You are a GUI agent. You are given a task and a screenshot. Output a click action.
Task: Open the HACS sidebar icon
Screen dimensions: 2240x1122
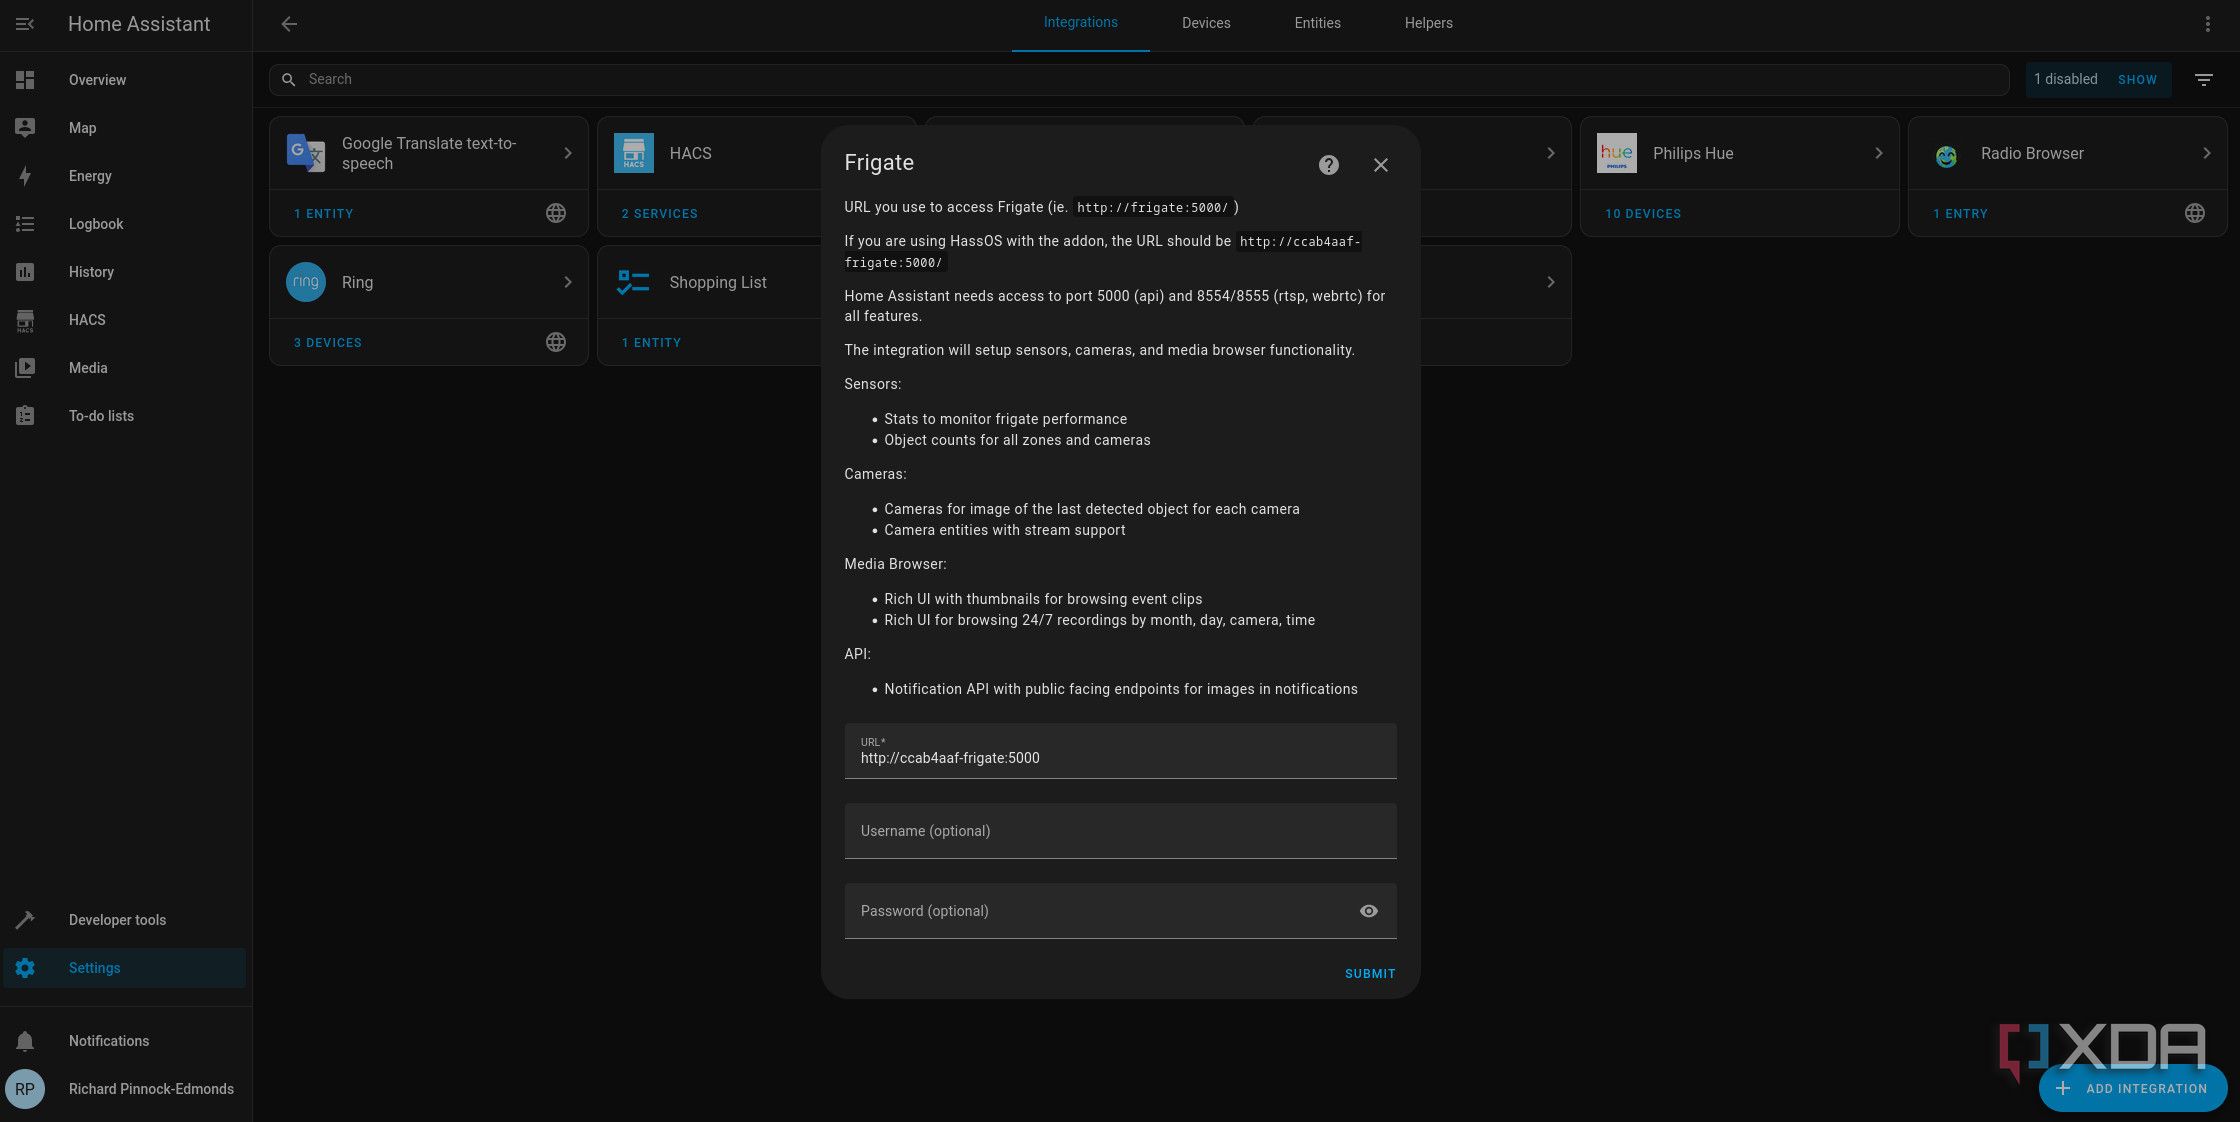(x=25, y=320)
